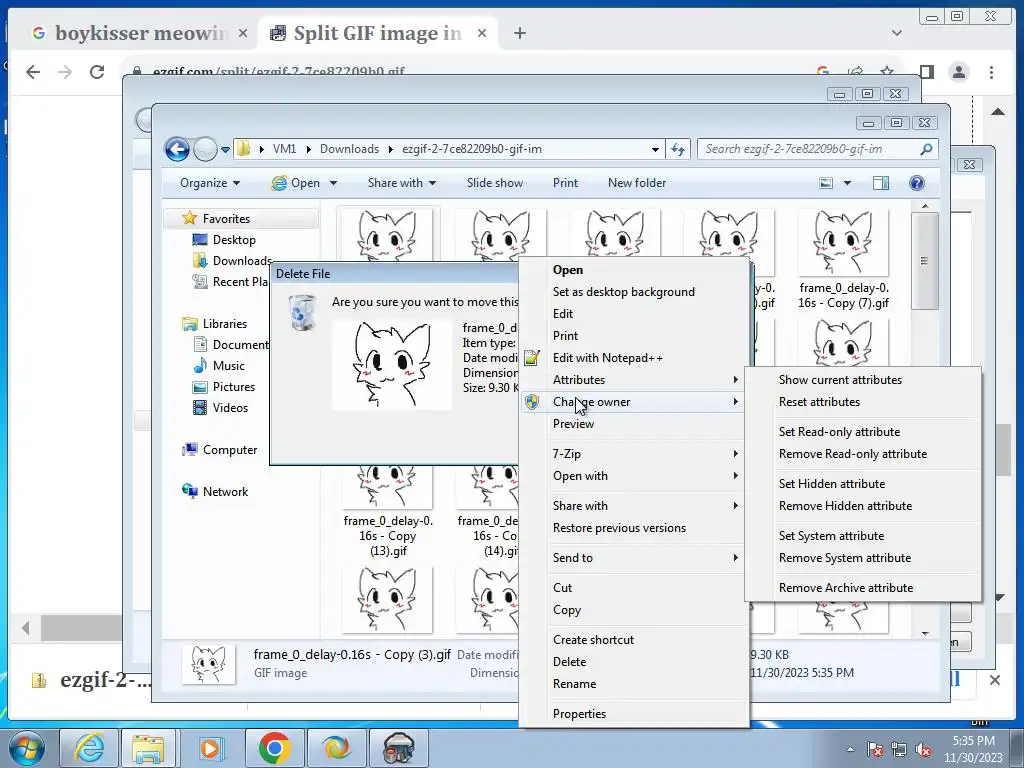Open a new Chrome tab
The image size is (1024, 768).
coord(520,33)
